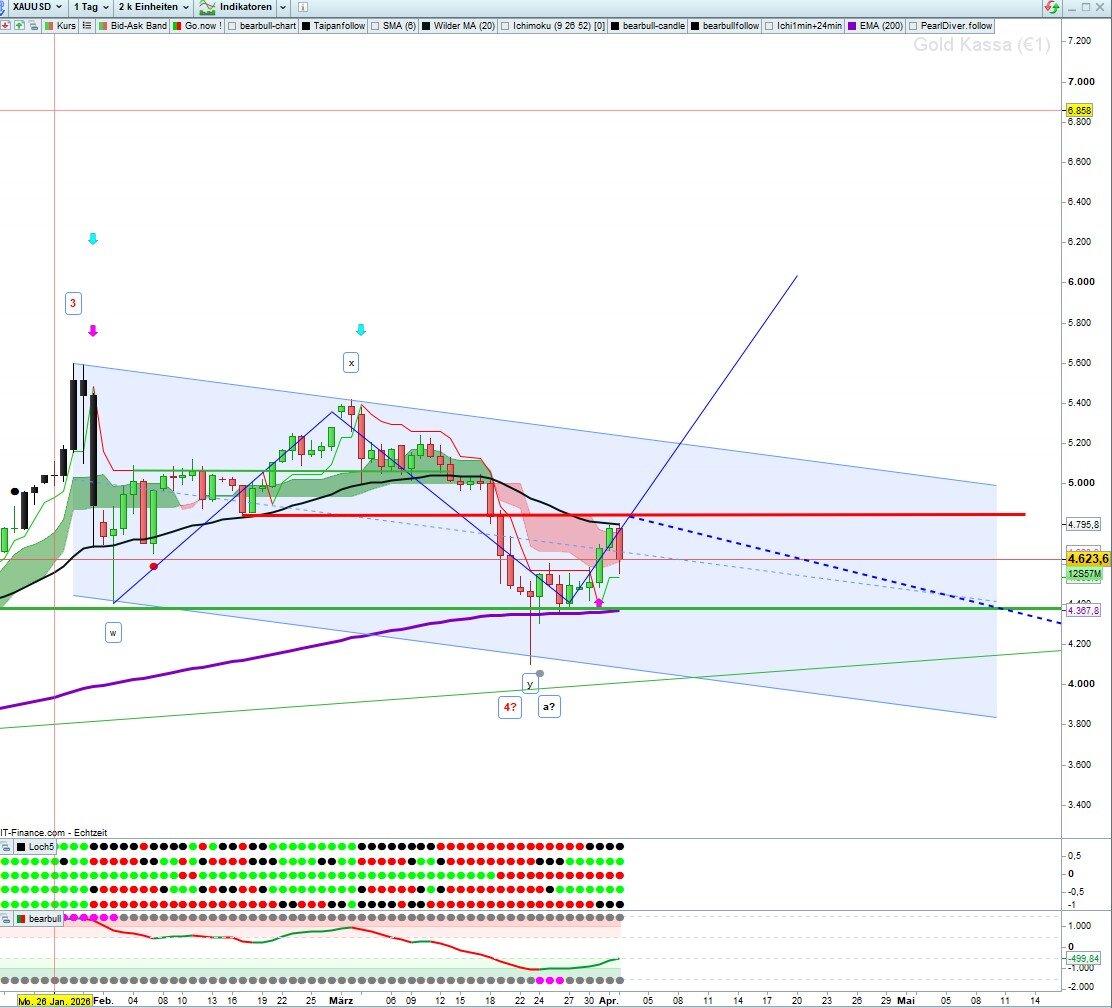Click the yellow 4.623,6 current price label
Viewport: 1112px width, 1008px height.
coord(1085,559)
